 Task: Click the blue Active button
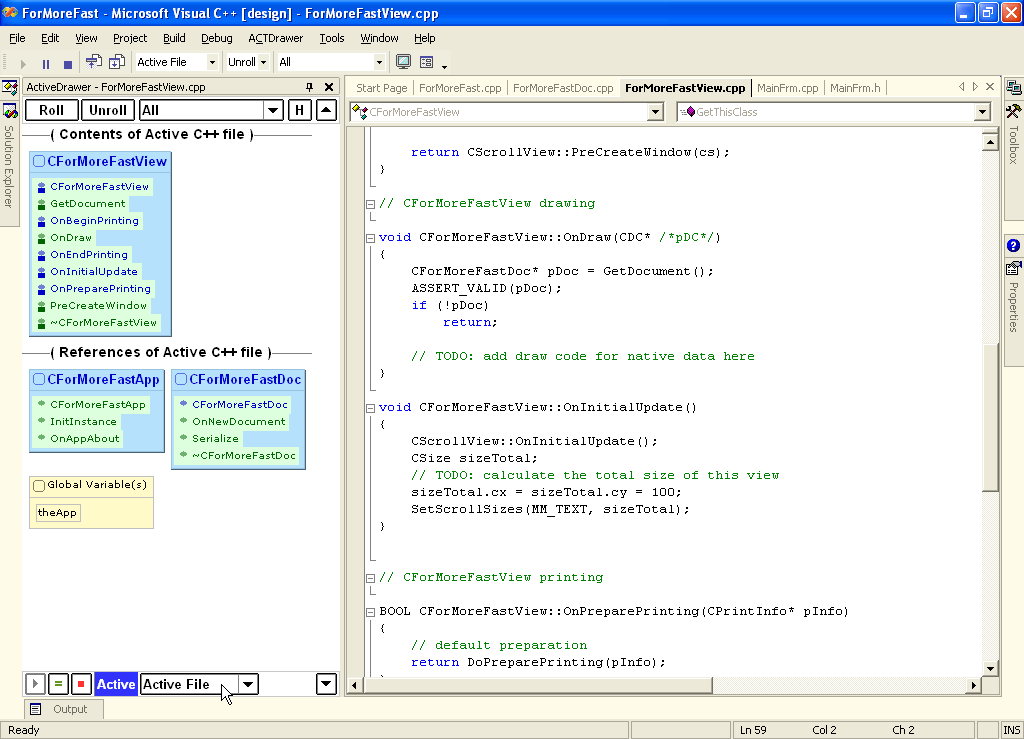116,684
